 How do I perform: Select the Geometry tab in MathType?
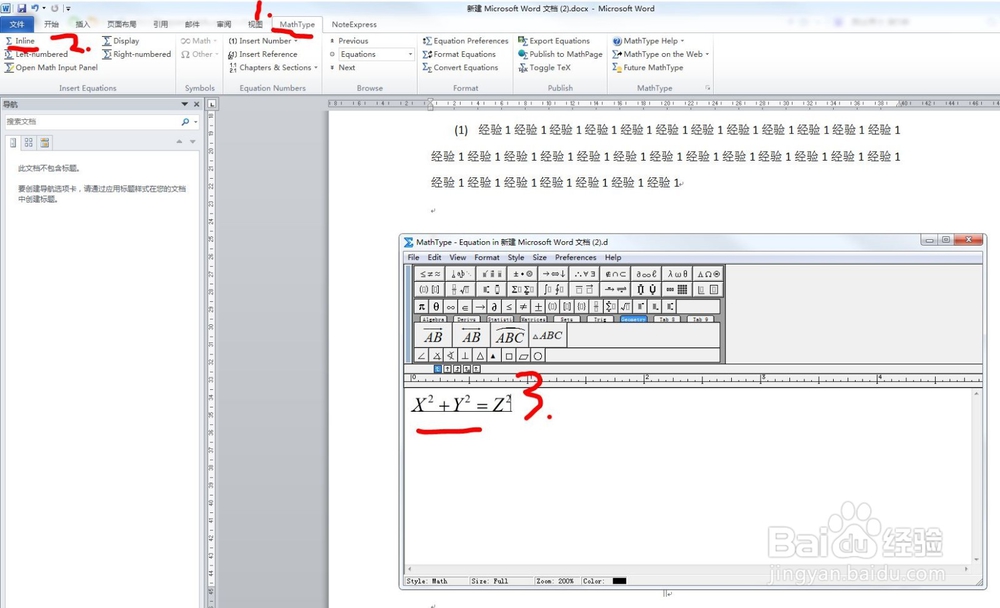point(633,319)
